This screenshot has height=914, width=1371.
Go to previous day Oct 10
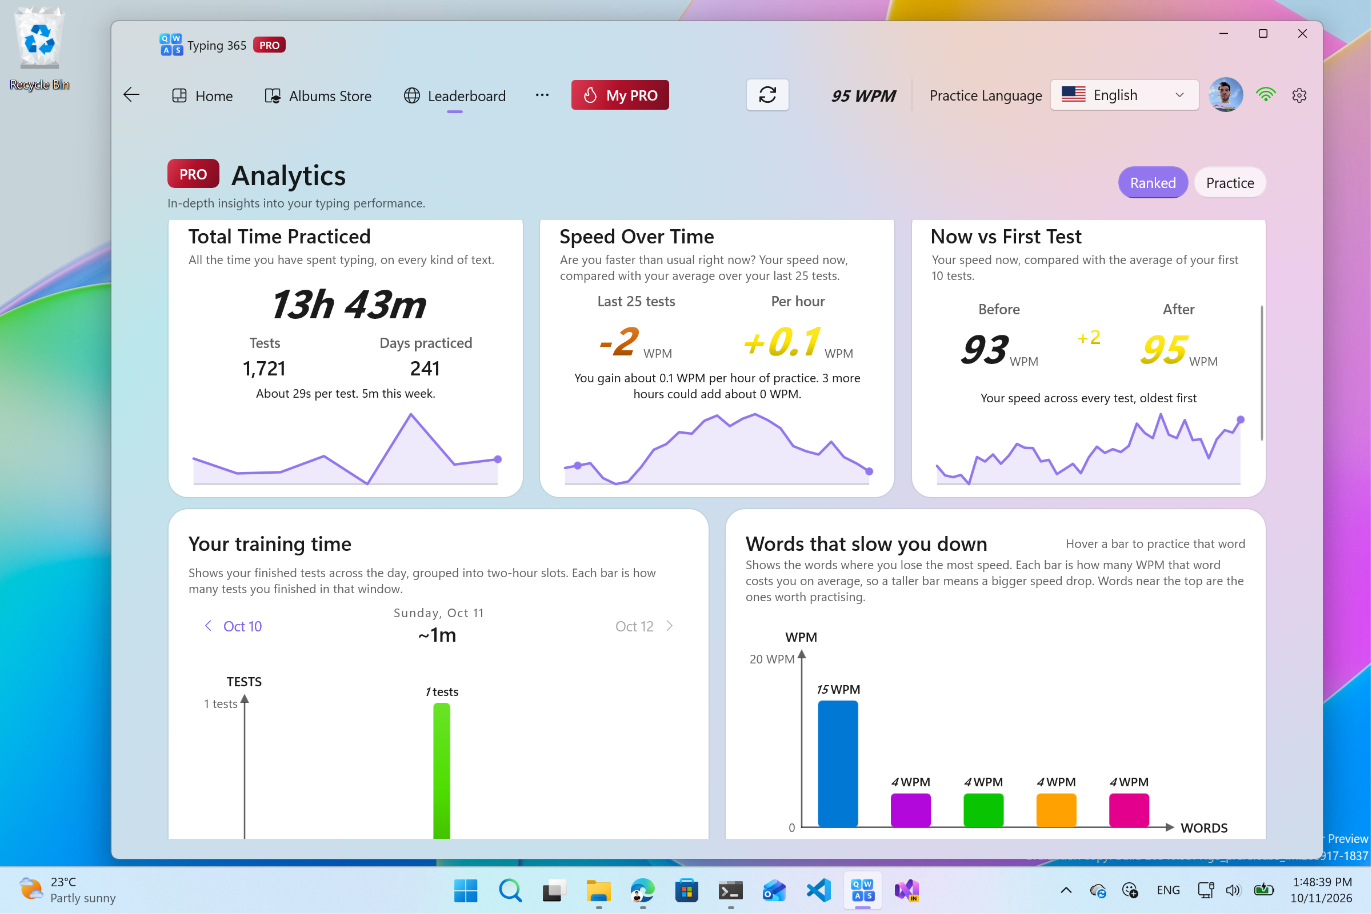tap(233, 626)
